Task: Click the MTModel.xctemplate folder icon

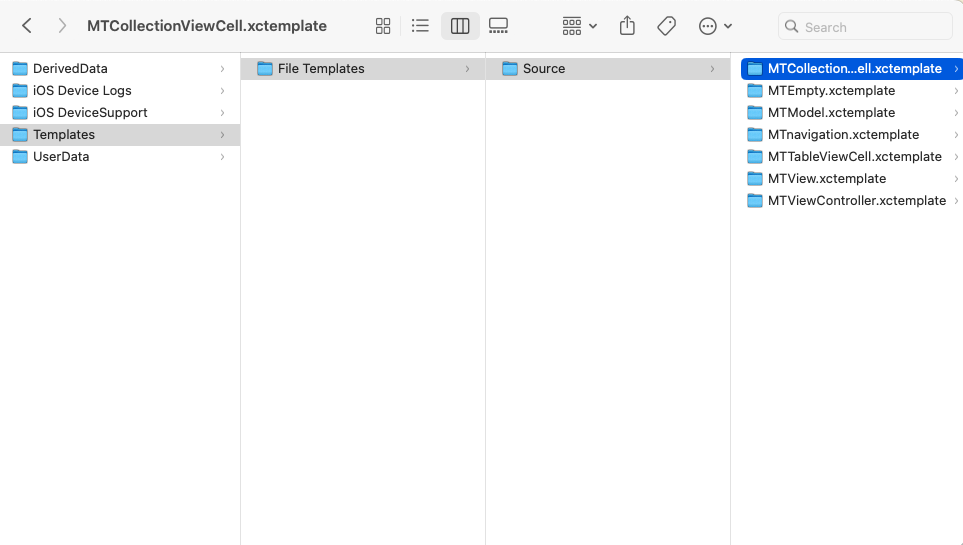Action: [x=755, y=112]
